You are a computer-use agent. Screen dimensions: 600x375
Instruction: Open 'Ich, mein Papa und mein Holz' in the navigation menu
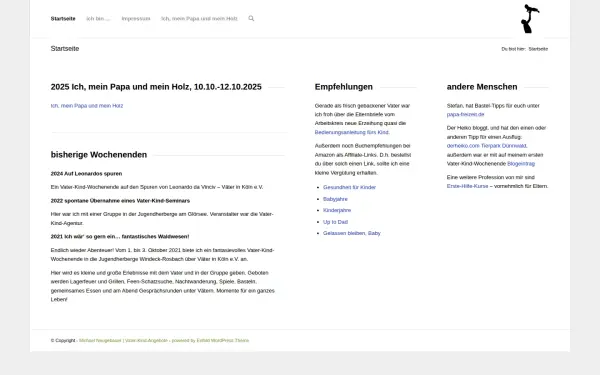[x=199, y=19]
